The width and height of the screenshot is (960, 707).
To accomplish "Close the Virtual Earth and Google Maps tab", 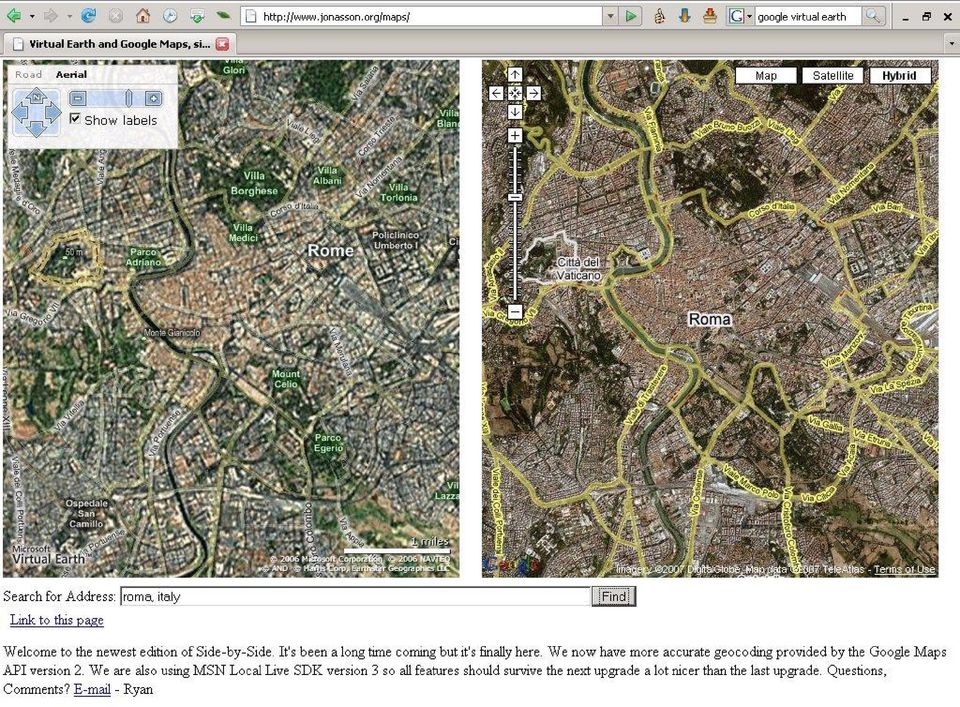I will 222,43.
